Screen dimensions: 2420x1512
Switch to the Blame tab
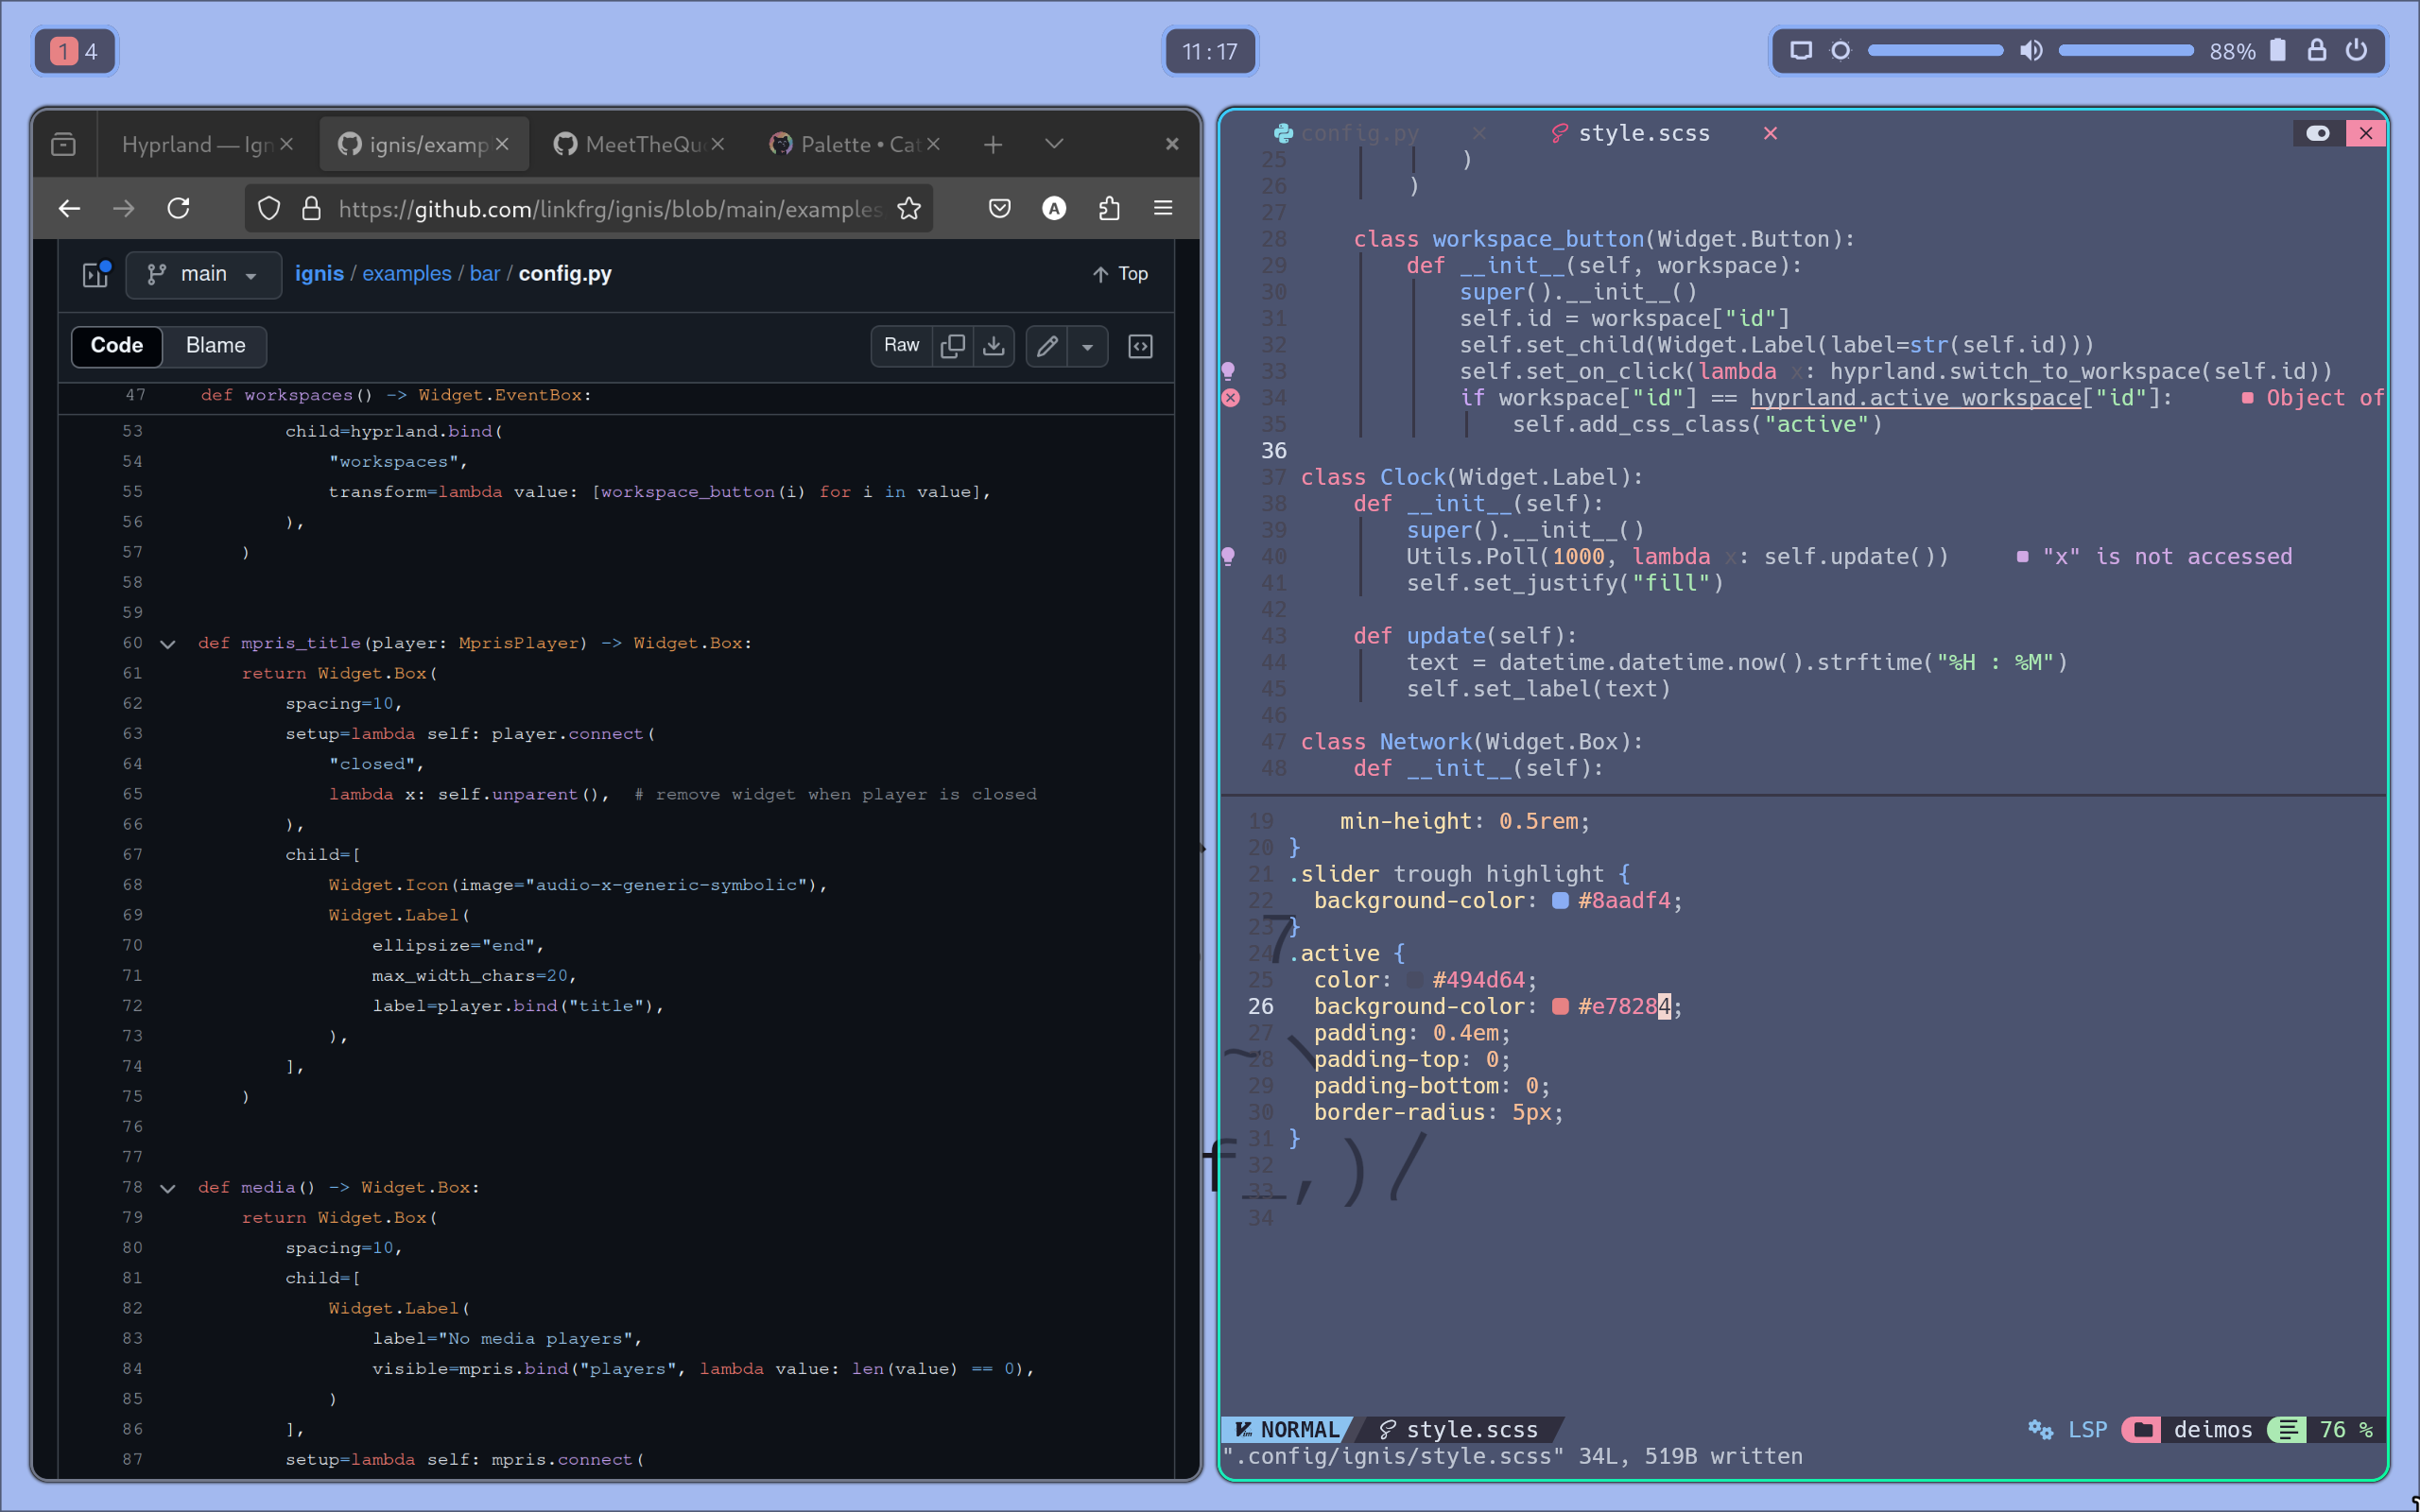214,346
